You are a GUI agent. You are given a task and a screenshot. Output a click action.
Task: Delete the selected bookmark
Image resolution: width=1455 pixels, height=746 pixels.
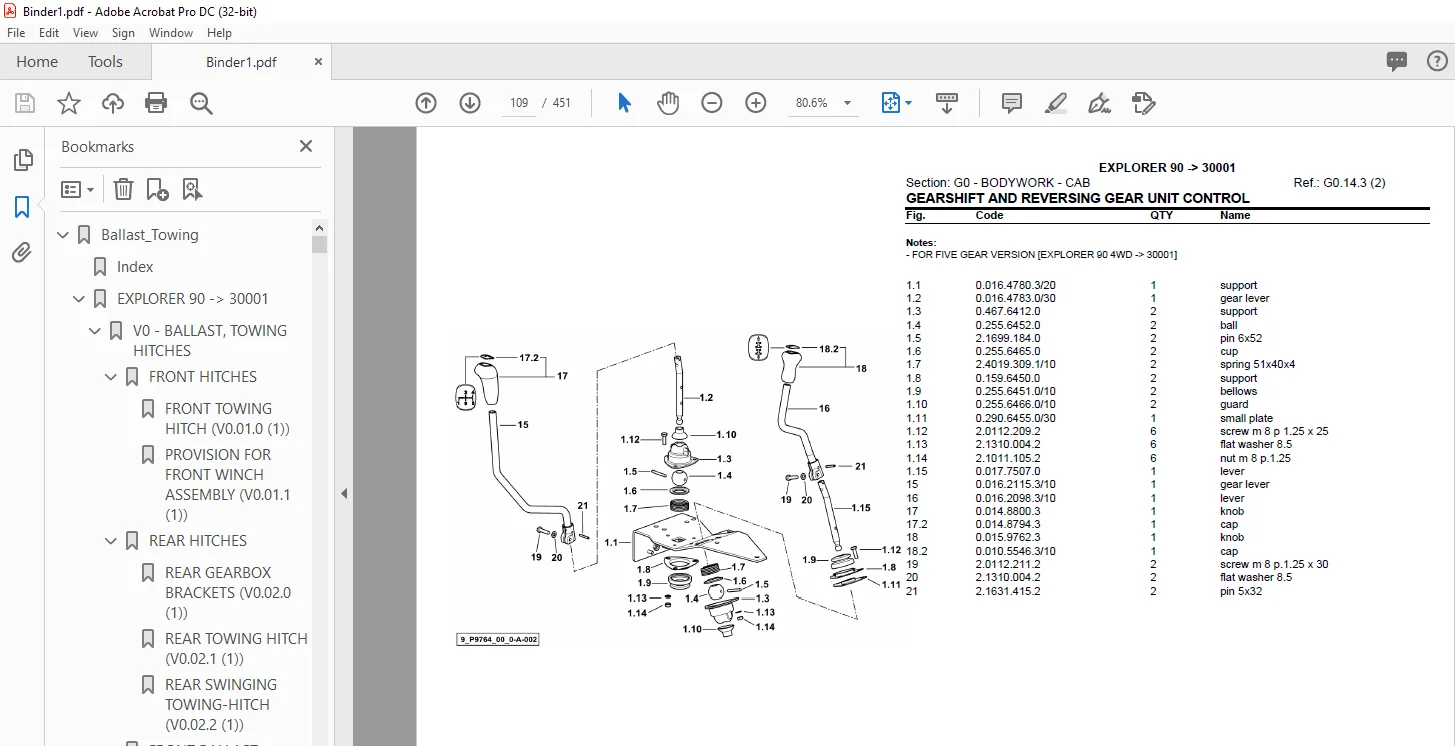[123, 189]
